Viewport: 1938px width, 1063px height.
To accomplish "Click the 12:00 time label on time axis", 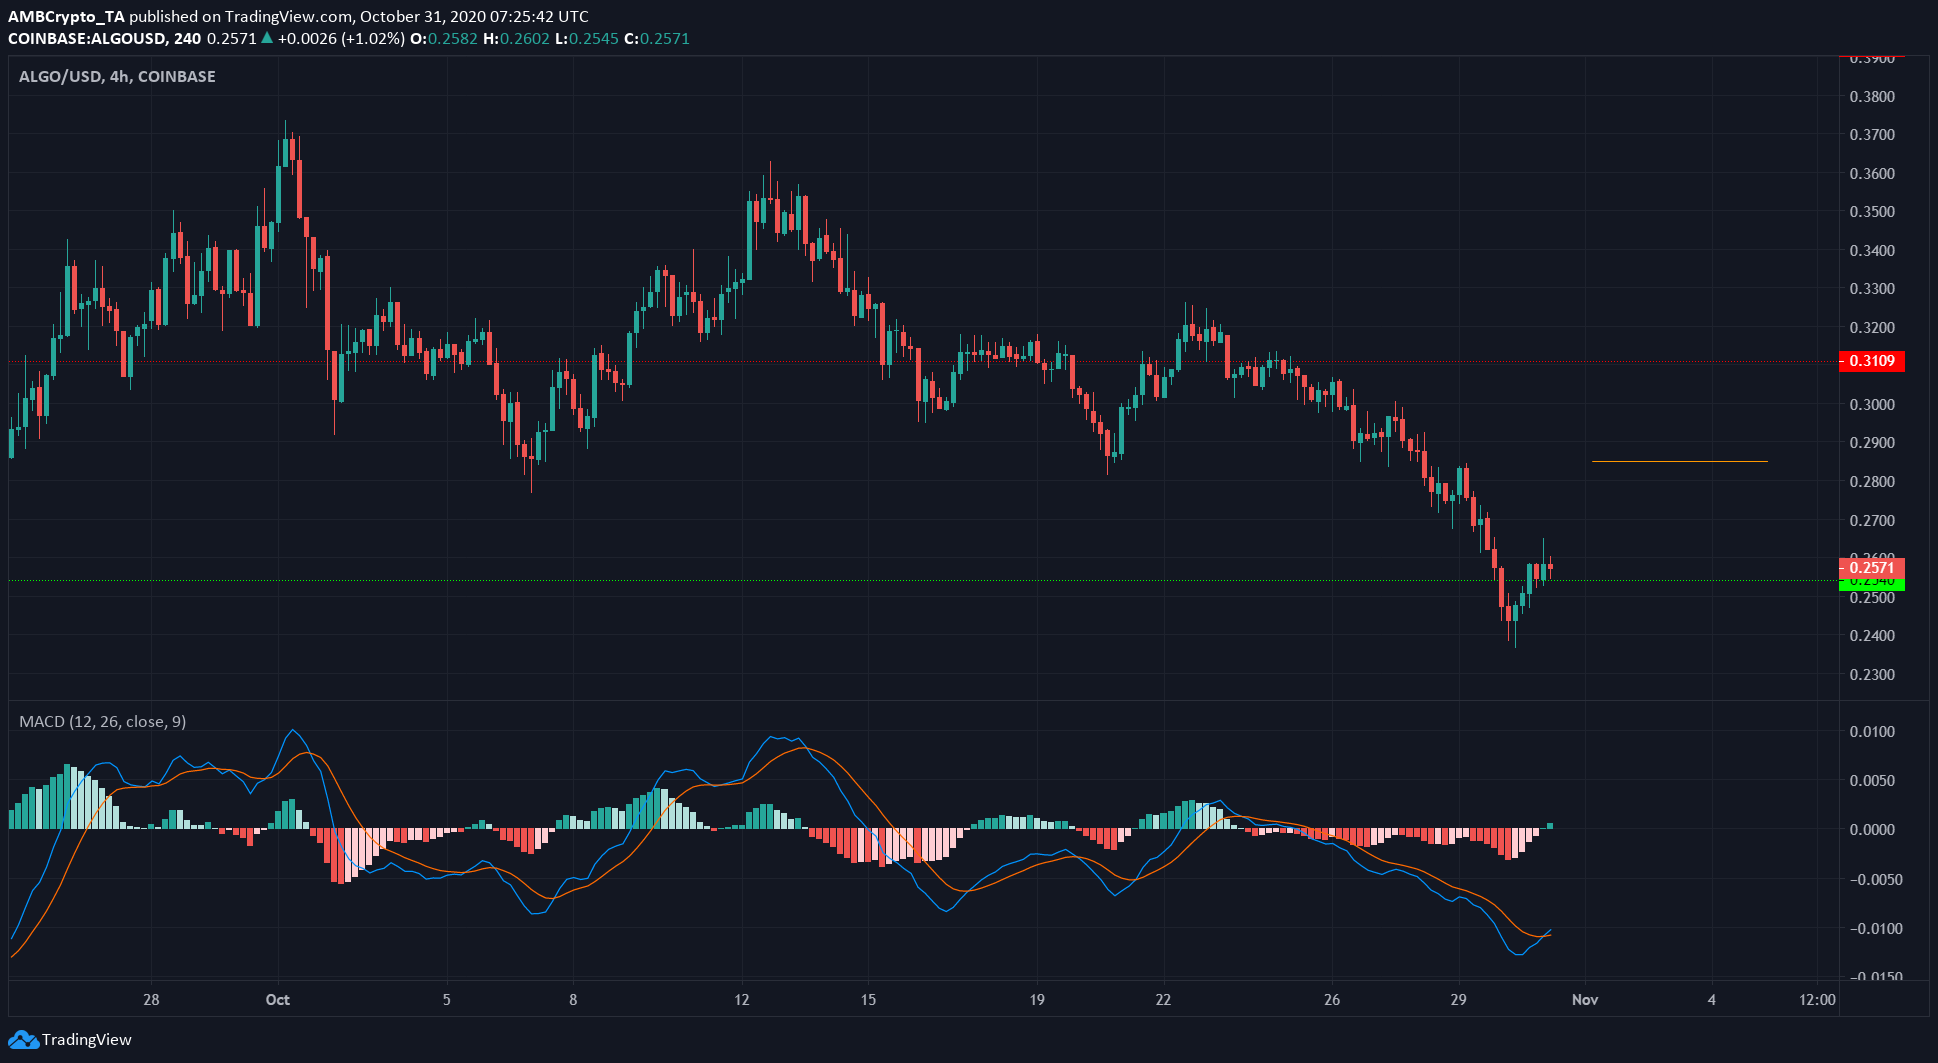I will pyautogui.click(x=1817, y=1000).
